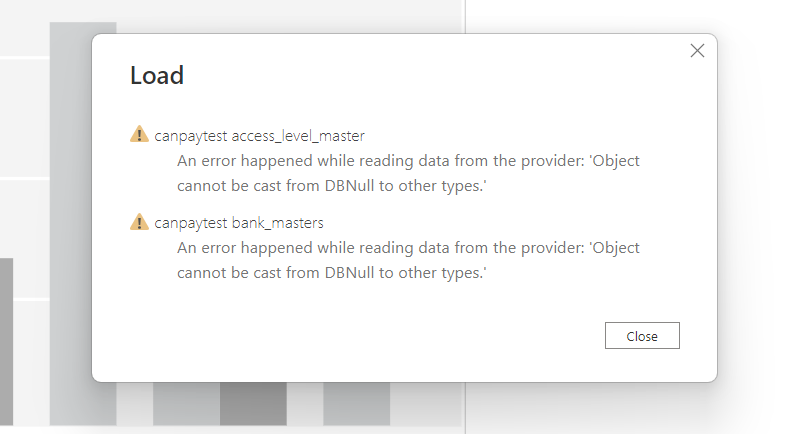Click the "access_level_master" table name
This screenshot has height=434, width=806.
298,135
